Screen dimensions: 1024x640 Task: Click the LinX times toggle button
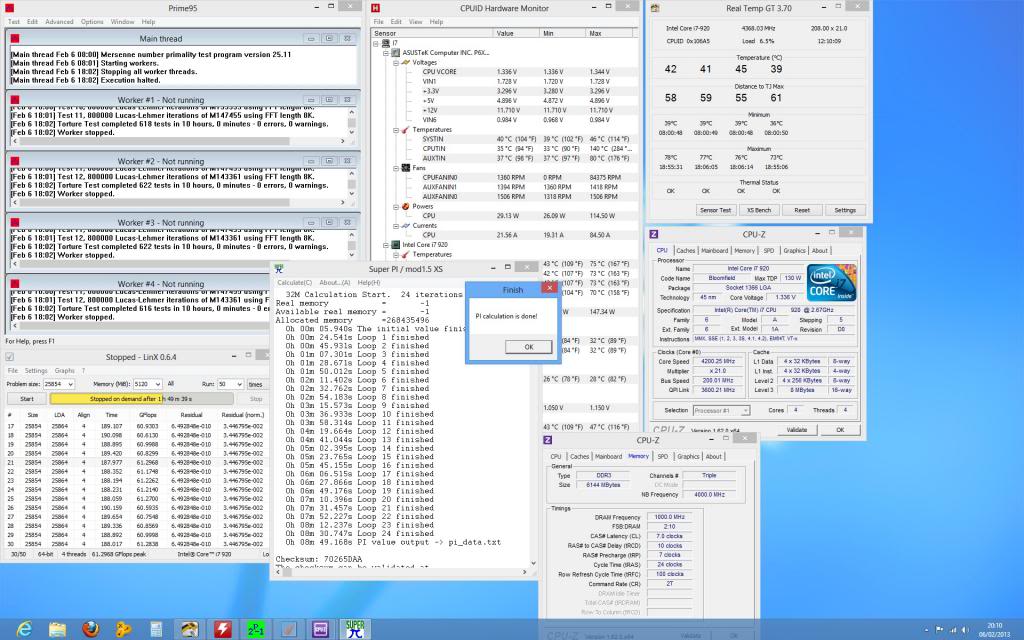pyautogui.click(x=255, y=384)
